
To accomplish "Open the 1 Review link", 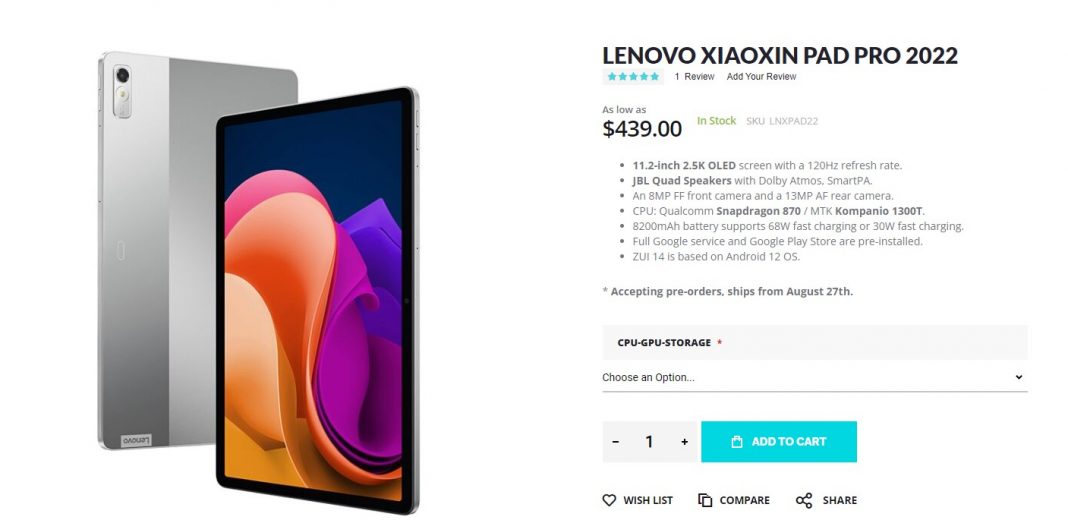I will tap(694, 76).
